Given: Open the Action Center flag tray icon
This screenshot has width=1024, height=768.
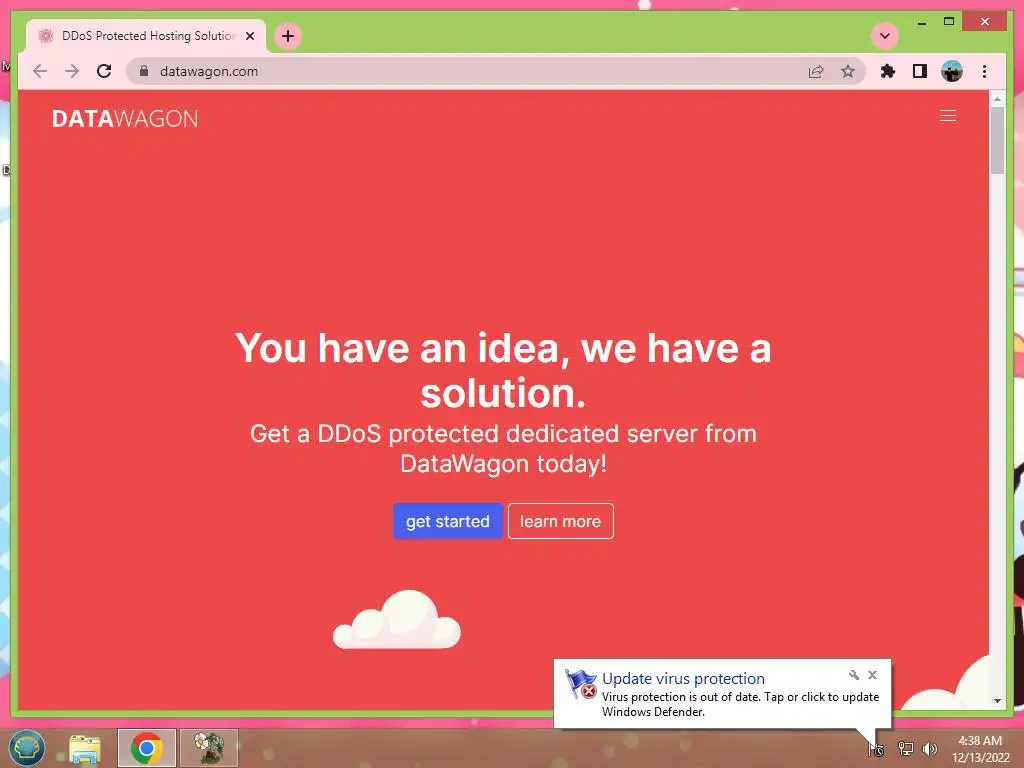Looking at the screenshot, I should [x=876, y=749].
